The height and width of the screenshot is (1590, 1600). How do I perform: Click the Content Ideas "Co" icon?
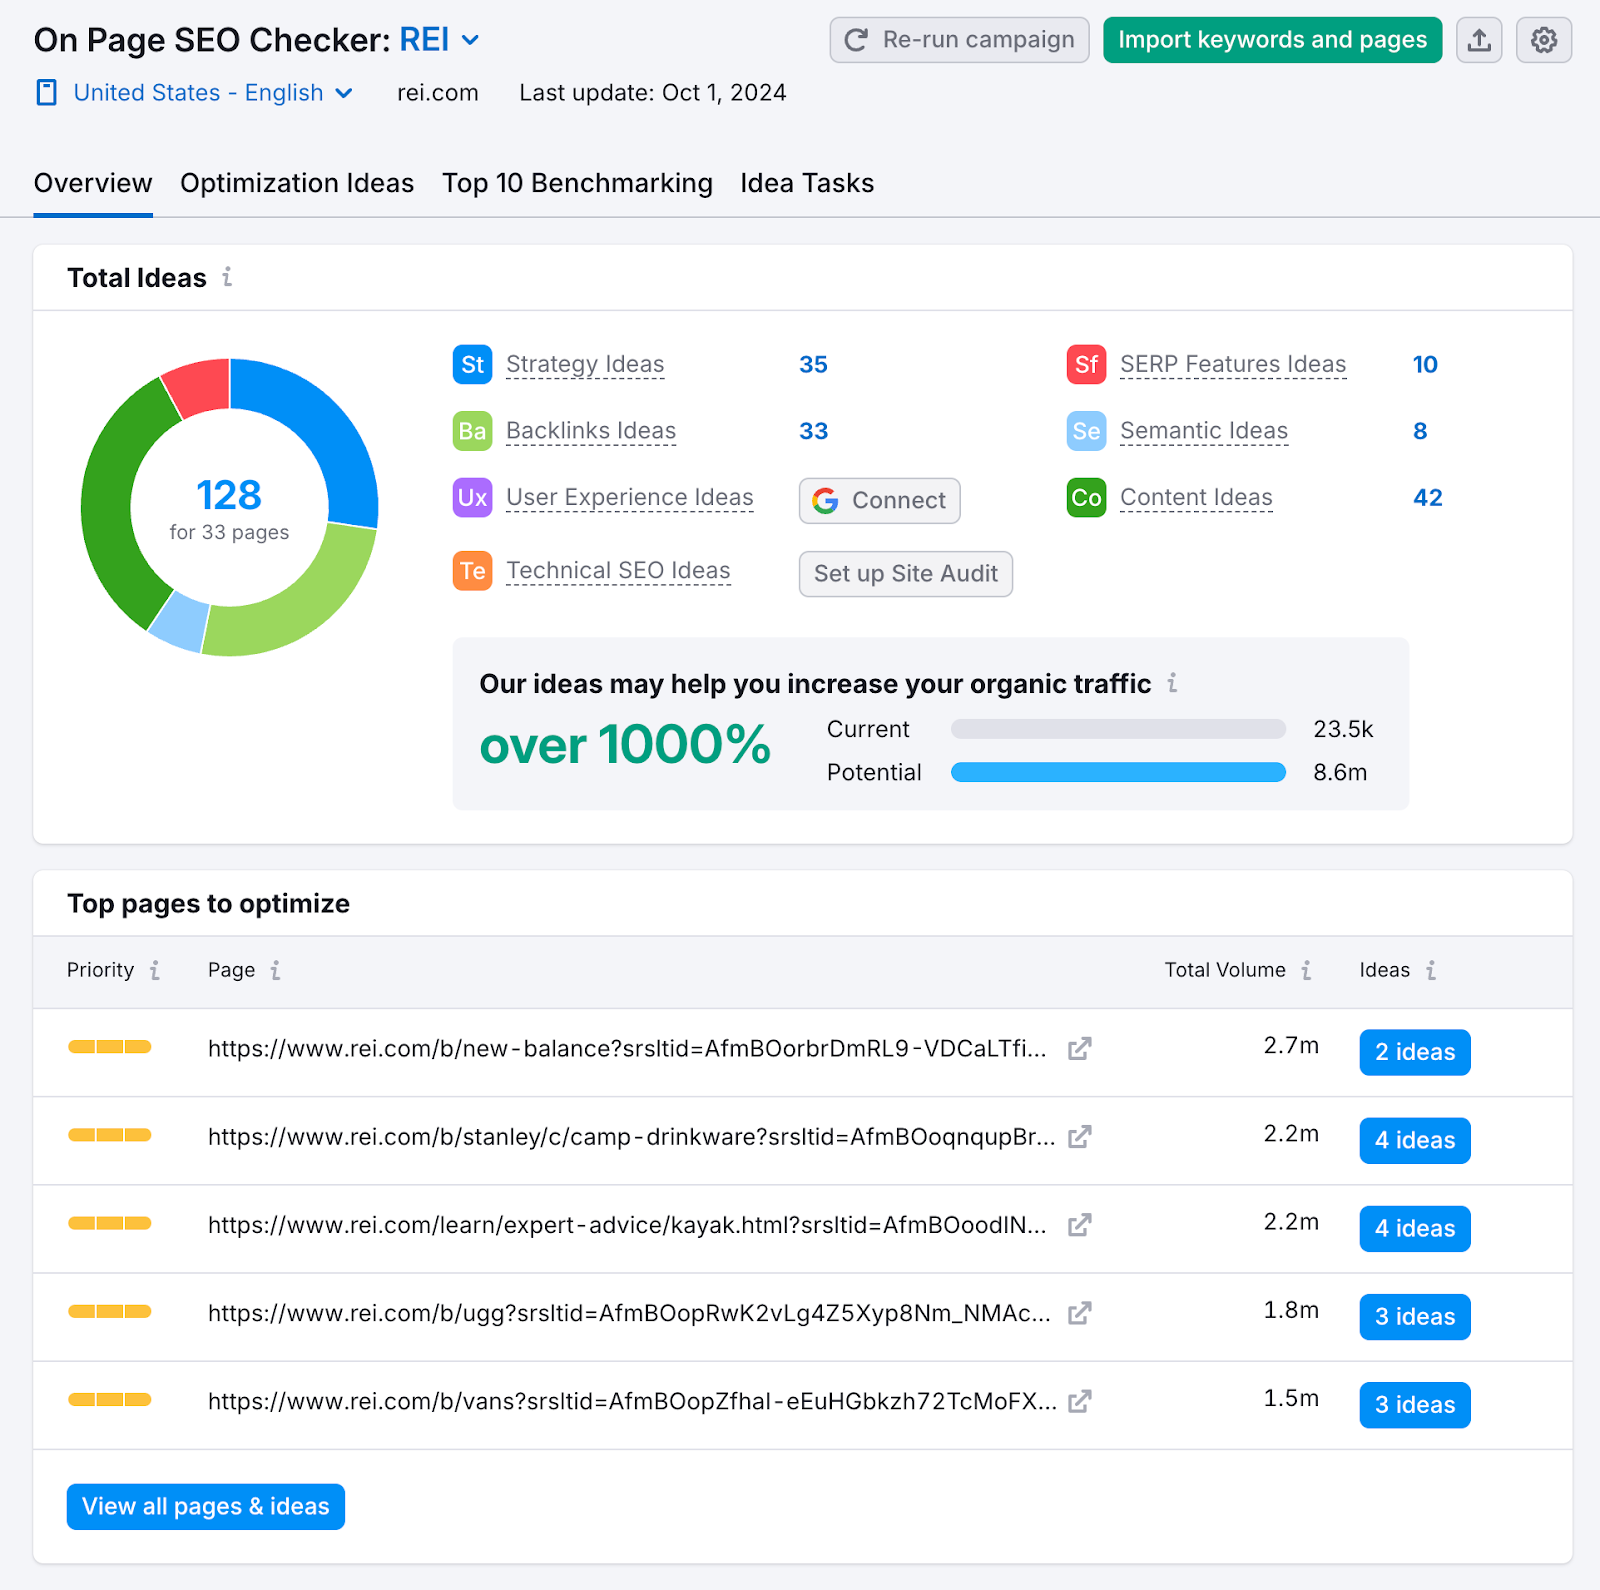click(1086, 498)
